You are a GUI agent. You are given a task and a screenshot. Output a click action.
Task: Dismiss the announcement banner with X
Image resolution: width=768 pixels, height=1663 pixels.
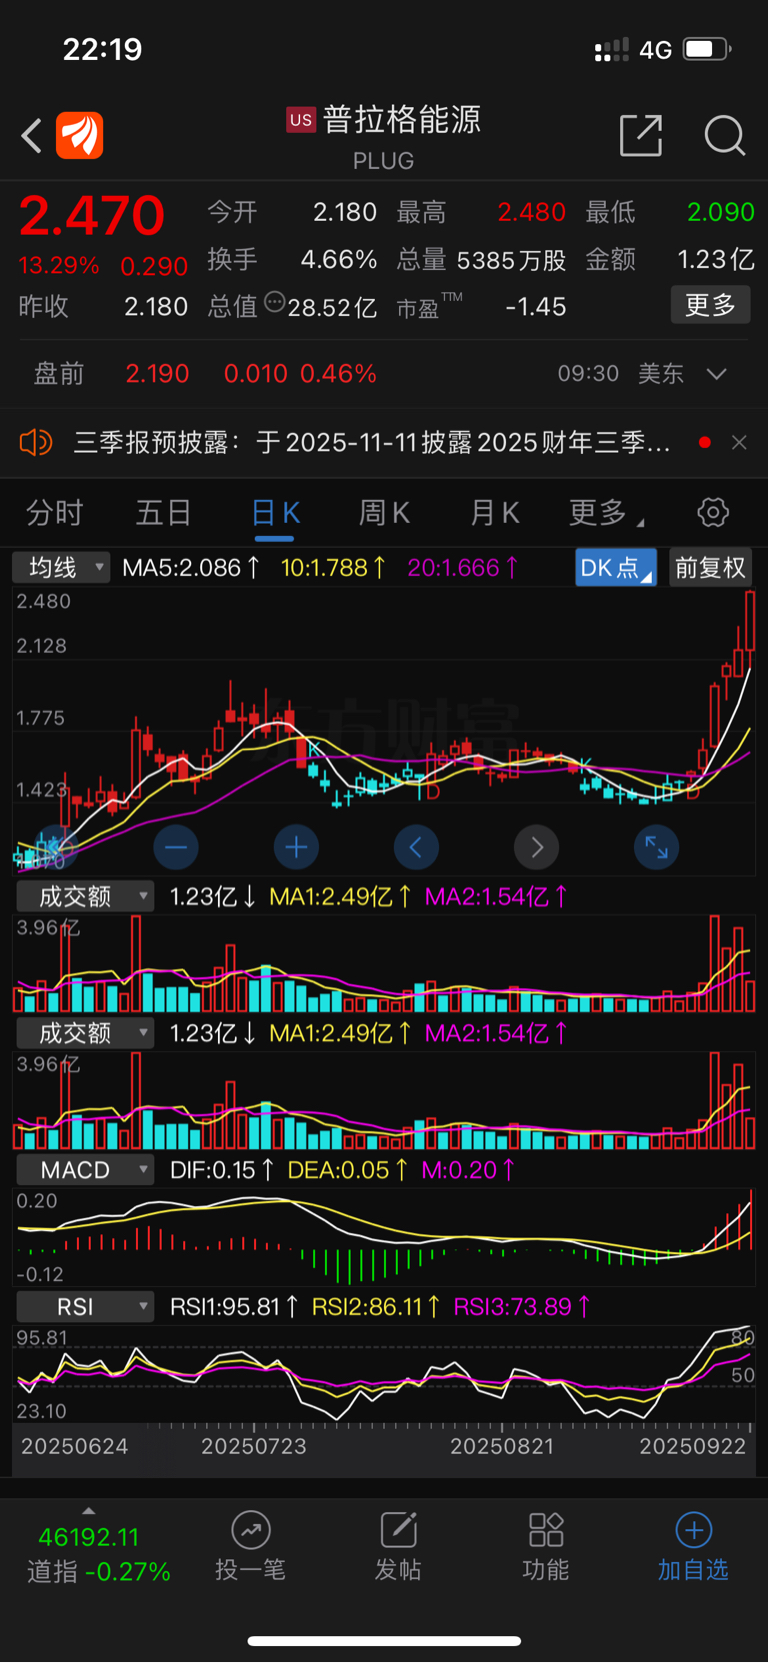pyautogui.click(x=739, y=442)
